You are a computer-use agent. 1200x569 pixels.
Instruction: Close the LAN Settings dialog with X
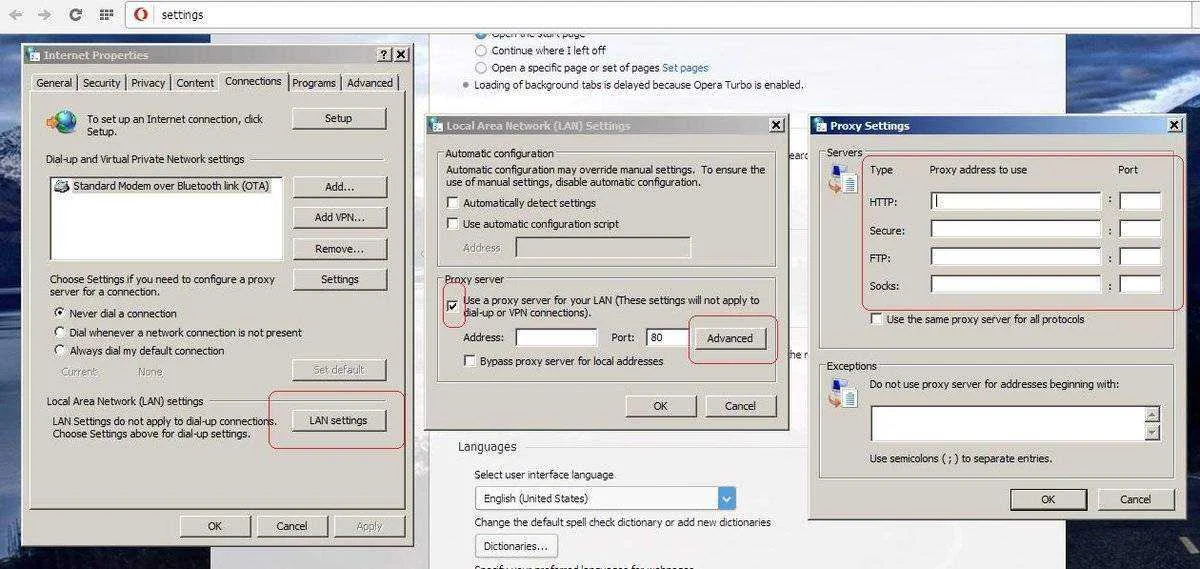click(775, 125)
